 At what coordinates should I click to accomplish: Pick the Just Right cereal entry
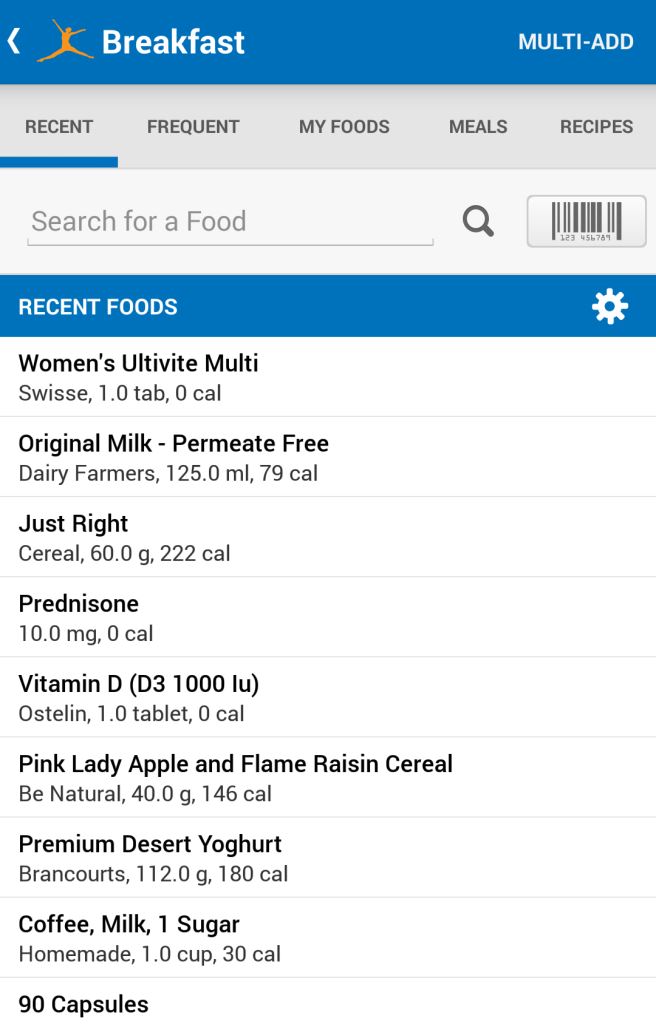pos(328,537)
